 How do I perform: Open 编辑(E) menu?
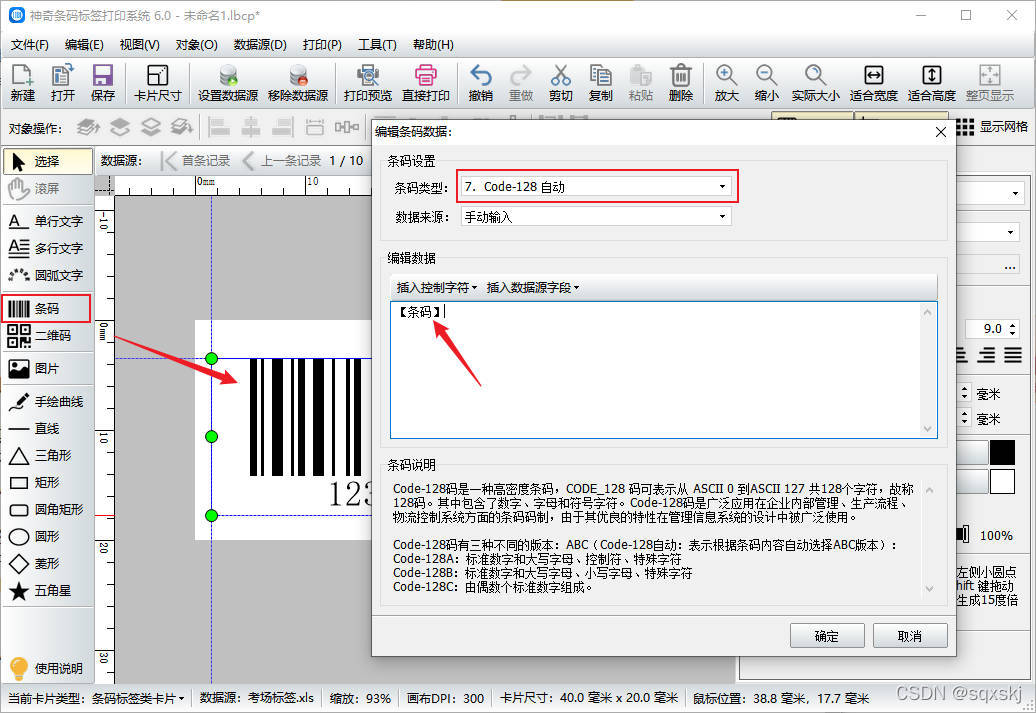[84, 44]
